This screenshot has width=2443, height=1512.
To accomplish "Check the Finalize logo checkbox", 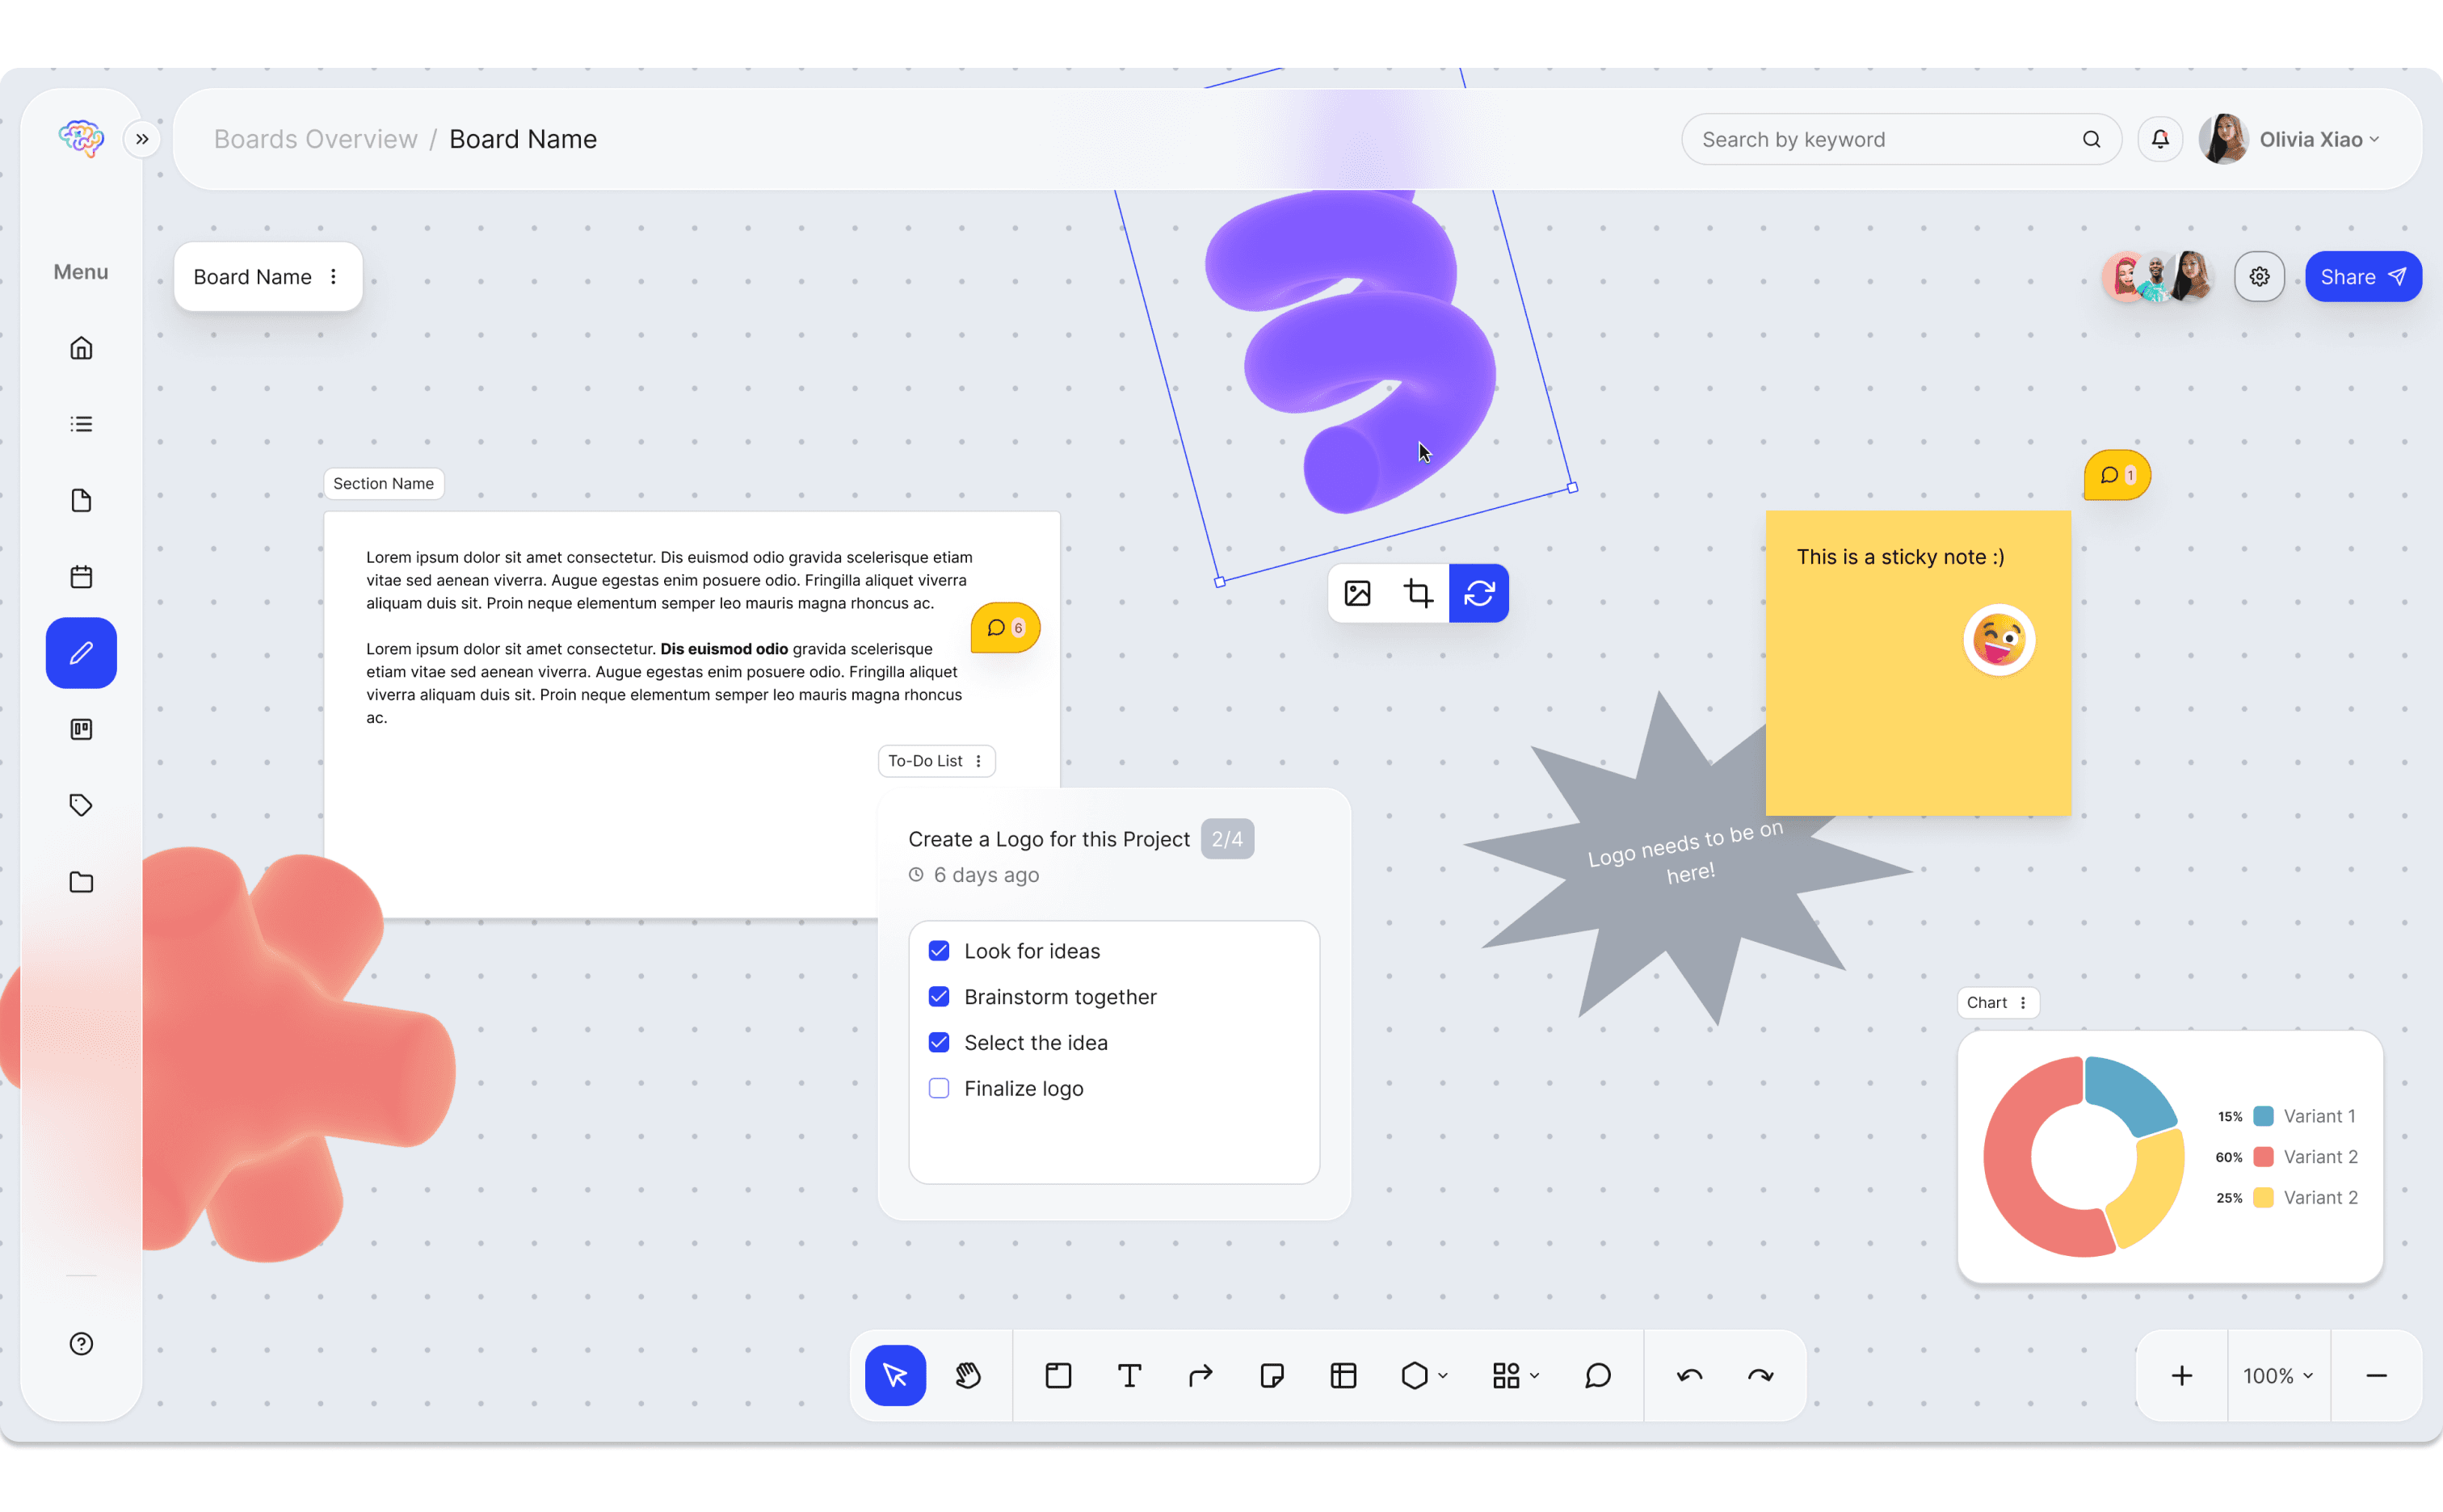I will coord(938,1088).
